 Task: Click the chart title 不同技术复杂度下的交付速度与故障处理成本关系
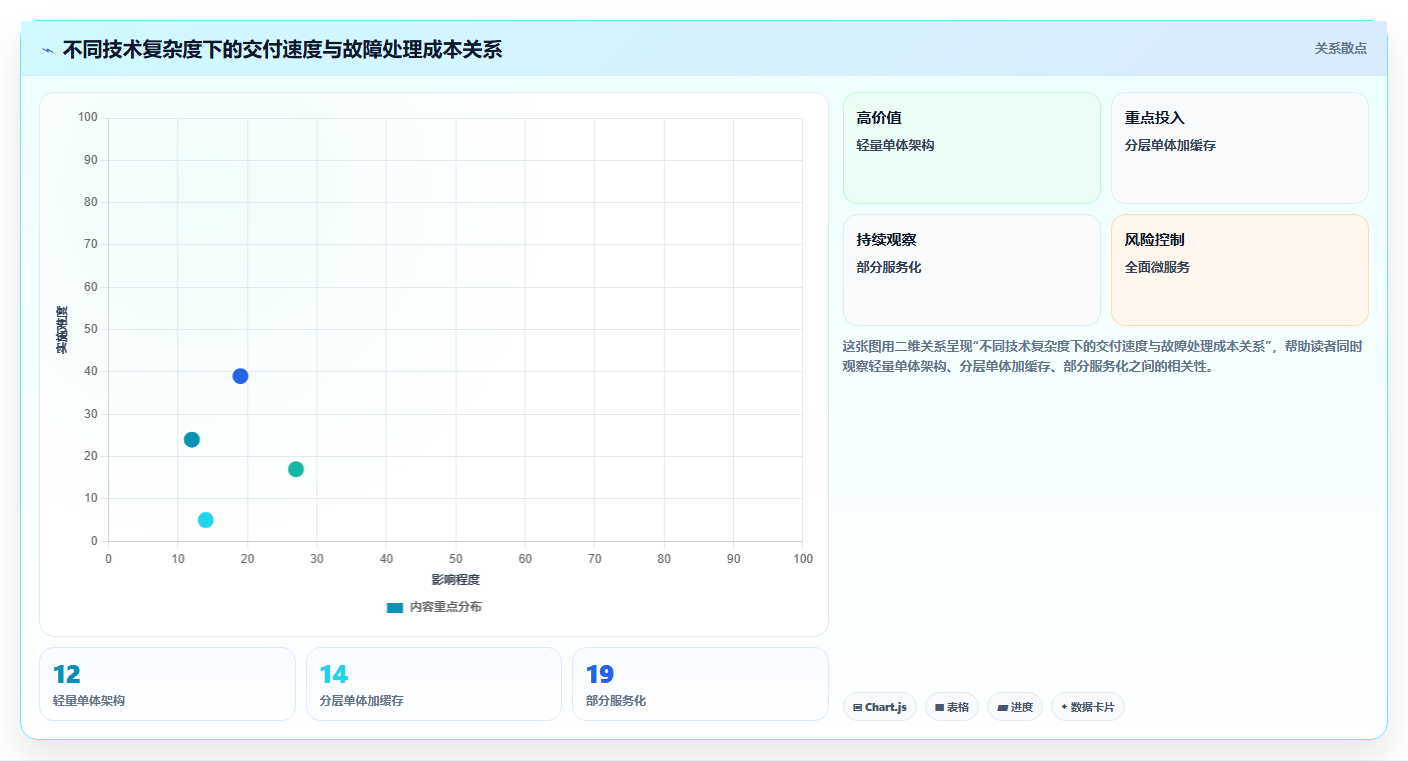click(x=282, y=49)
